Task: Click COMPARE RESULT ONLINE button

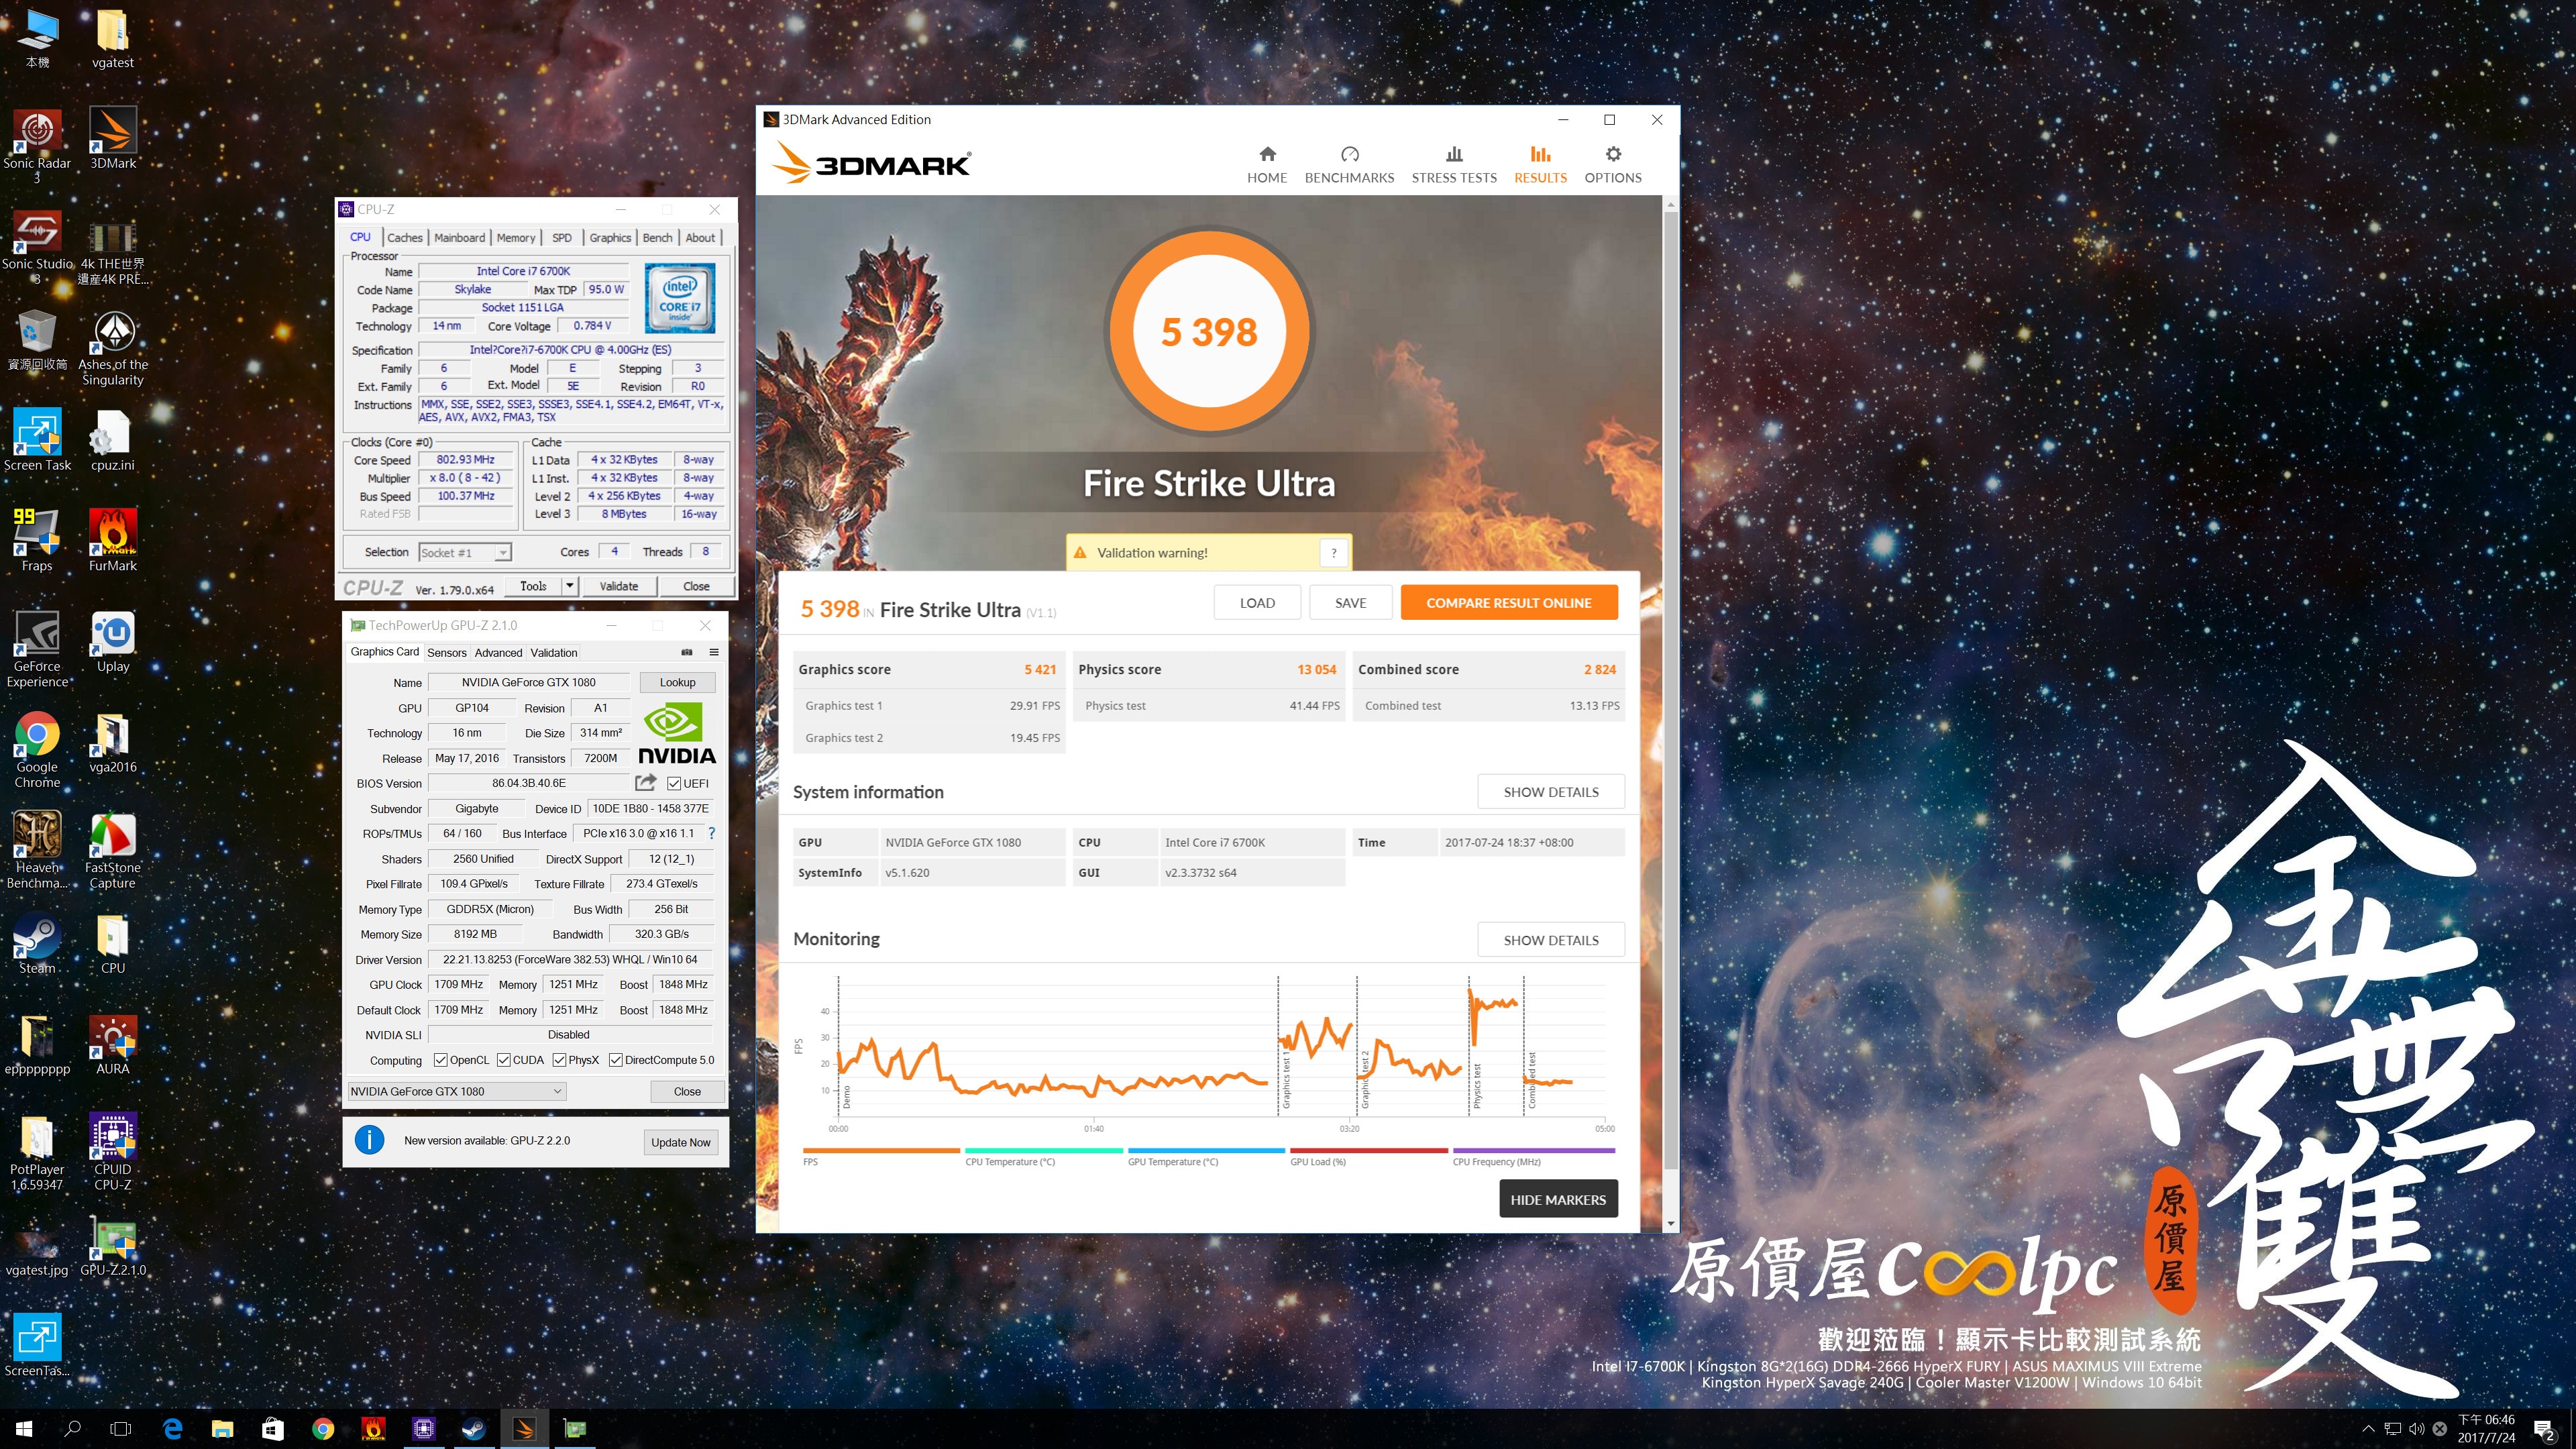Action: (1508, 603)
